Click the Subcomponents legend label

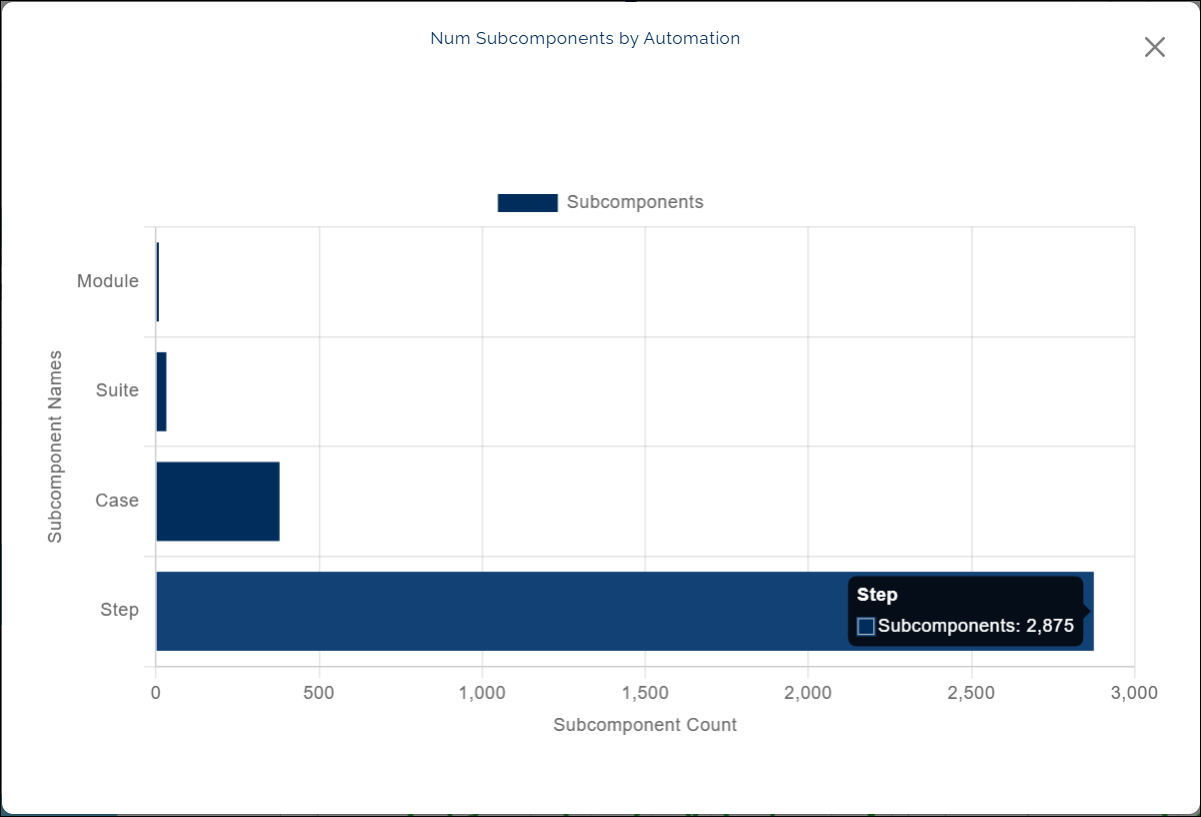(635, 202)
